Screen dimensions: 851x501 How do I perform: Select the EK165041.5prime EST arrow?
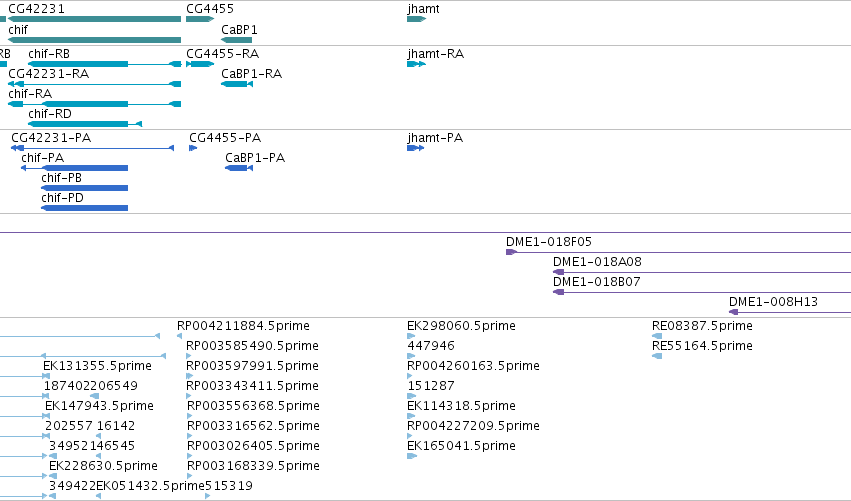coord(412,456)
